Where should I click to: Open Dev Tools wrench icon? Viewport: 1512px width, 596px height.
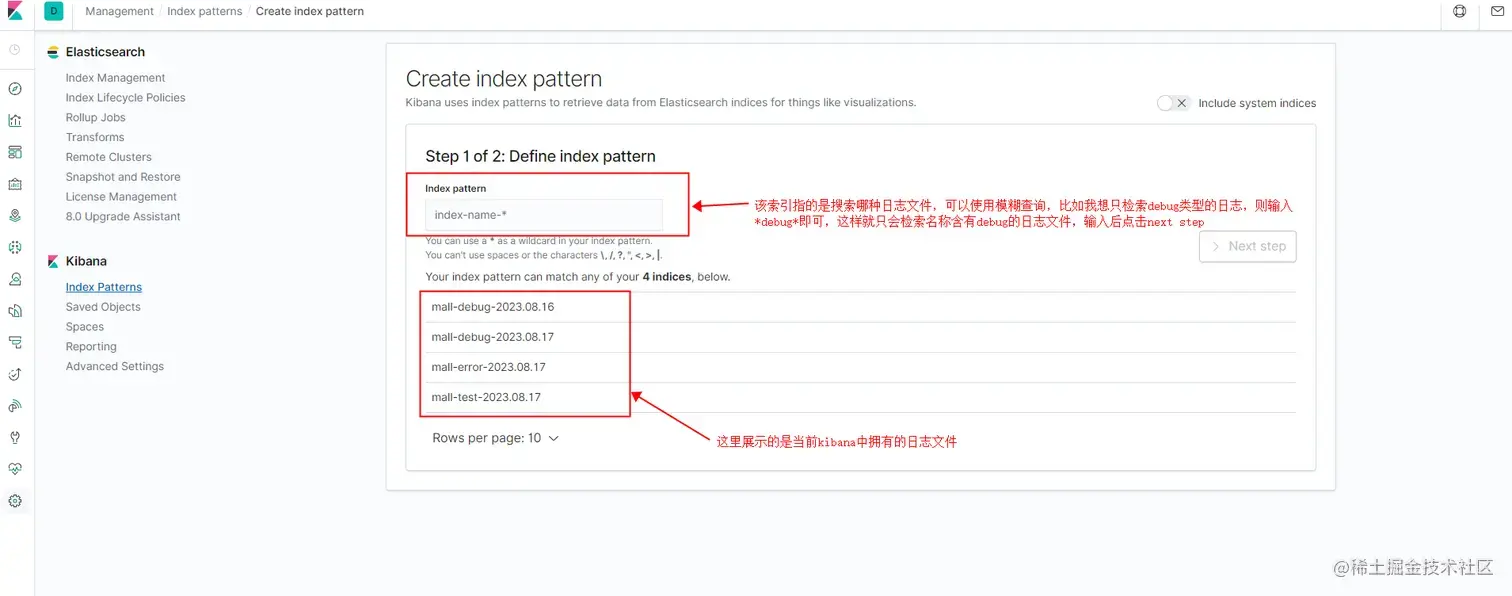15,438
